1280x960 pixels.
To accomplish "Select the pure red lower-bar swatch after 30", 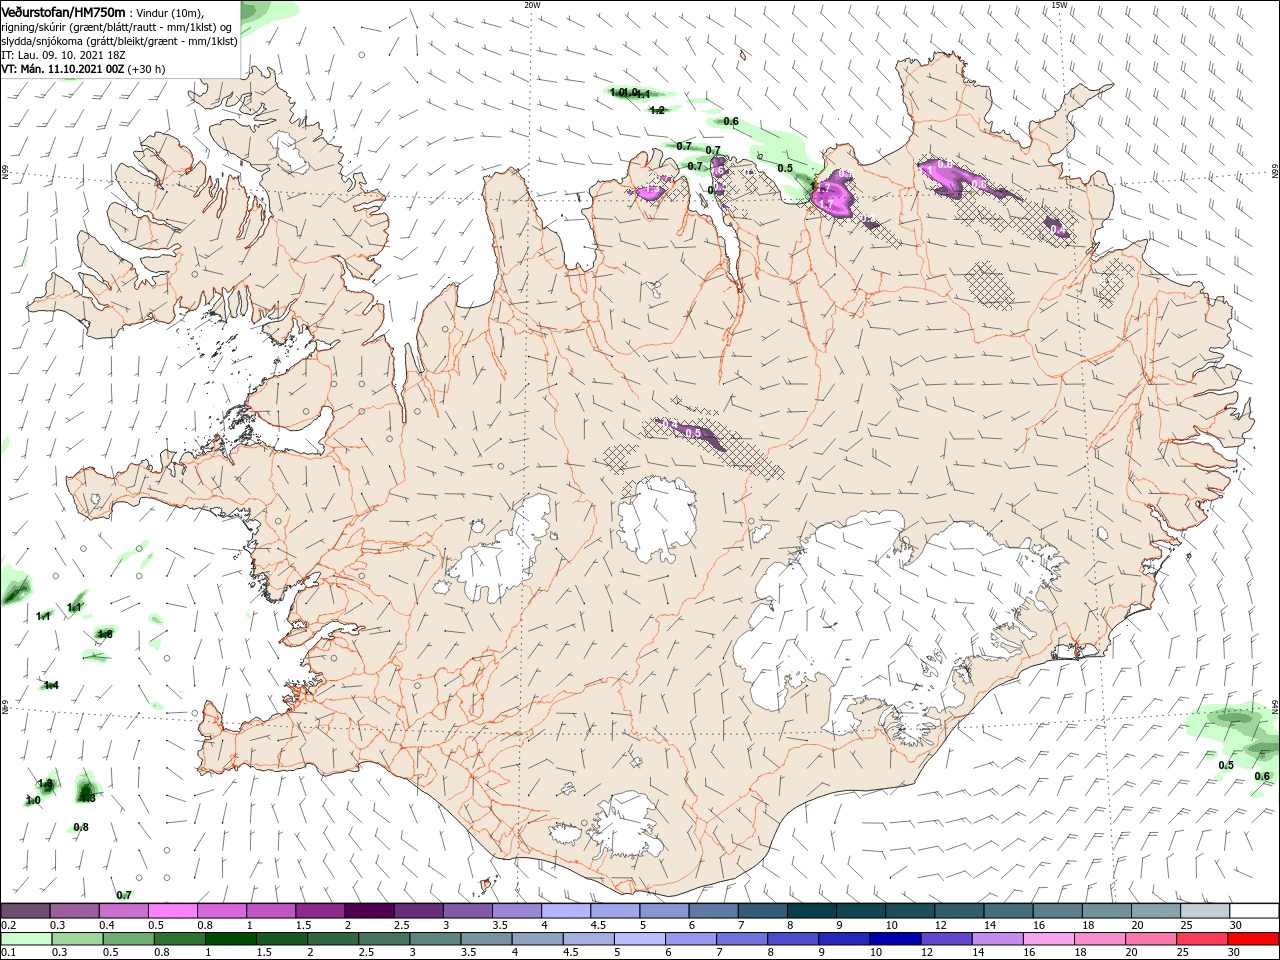I will (1255, 939).
